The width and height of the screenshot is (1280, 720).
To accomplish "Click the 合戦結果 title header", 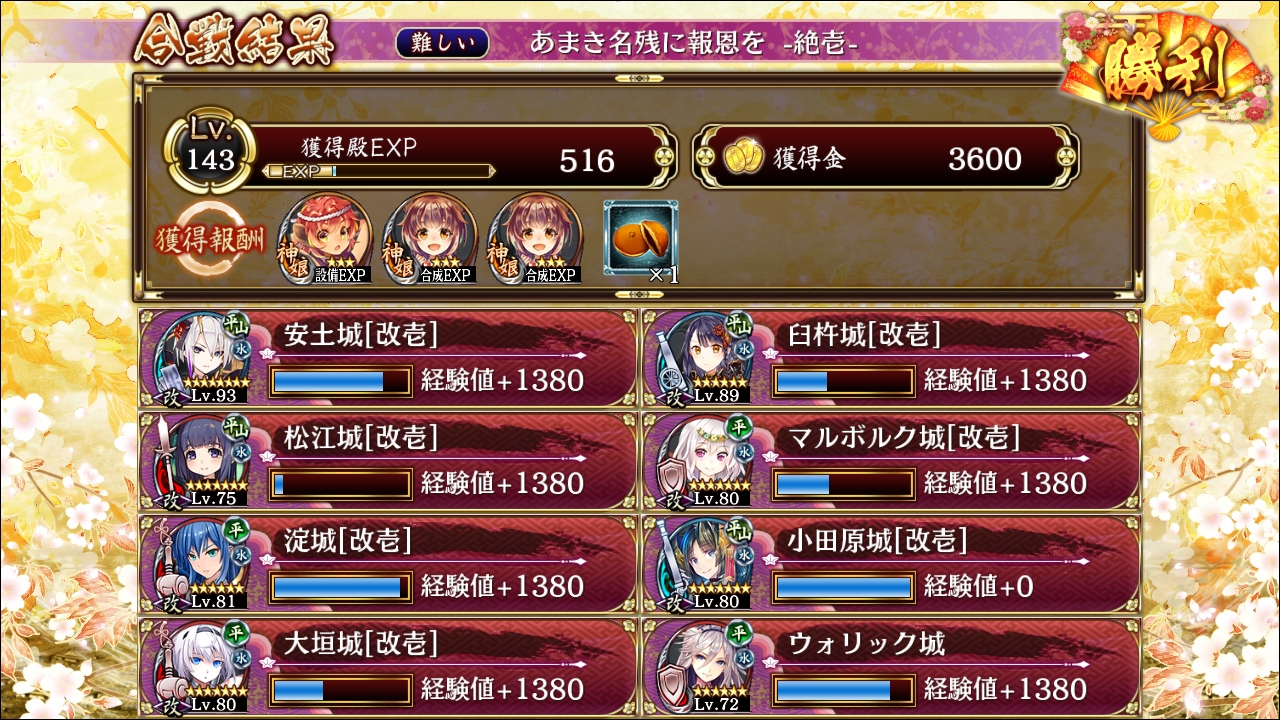I will 233,41.
